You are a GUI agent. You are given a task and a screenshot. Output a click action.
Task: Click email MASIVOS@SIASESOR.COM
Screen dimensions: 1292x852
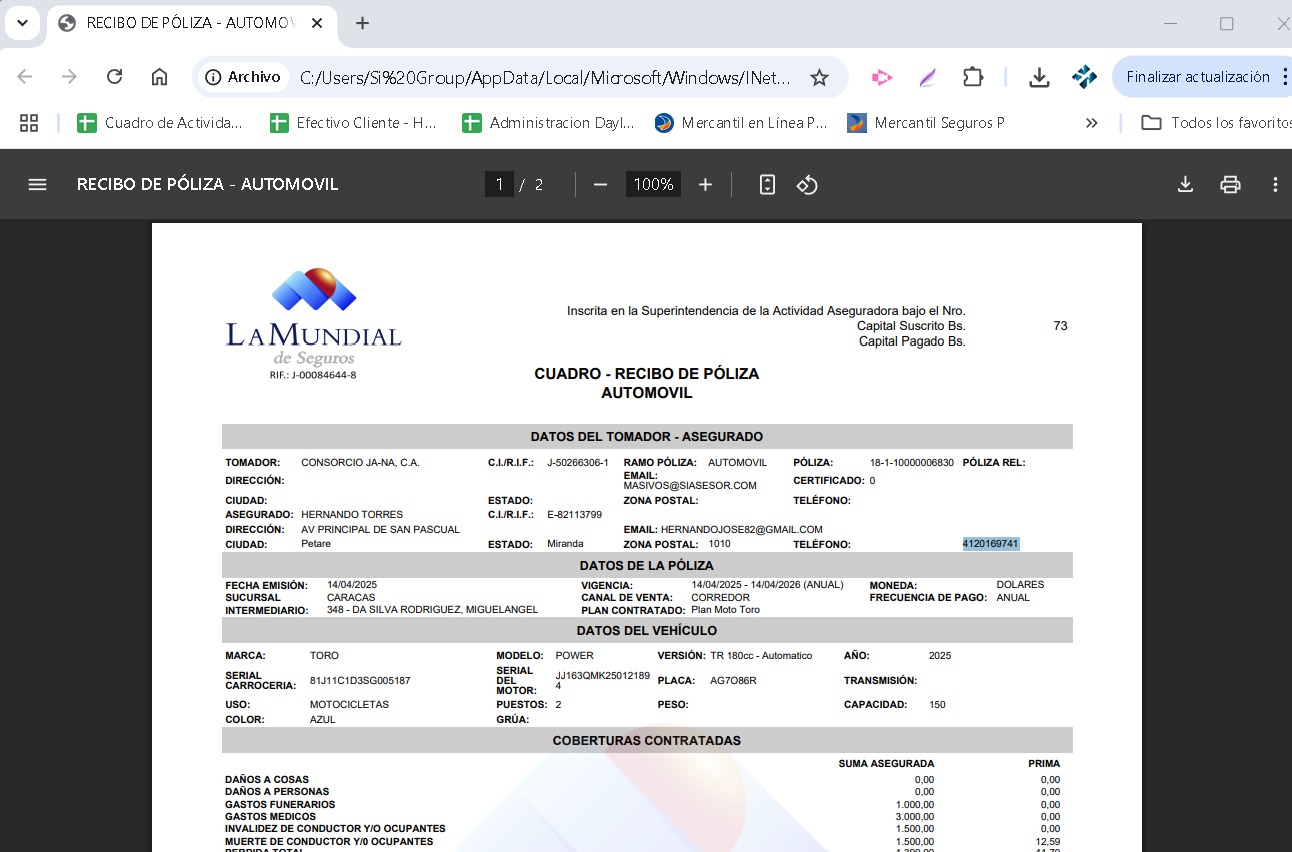(x=690, y=486)
